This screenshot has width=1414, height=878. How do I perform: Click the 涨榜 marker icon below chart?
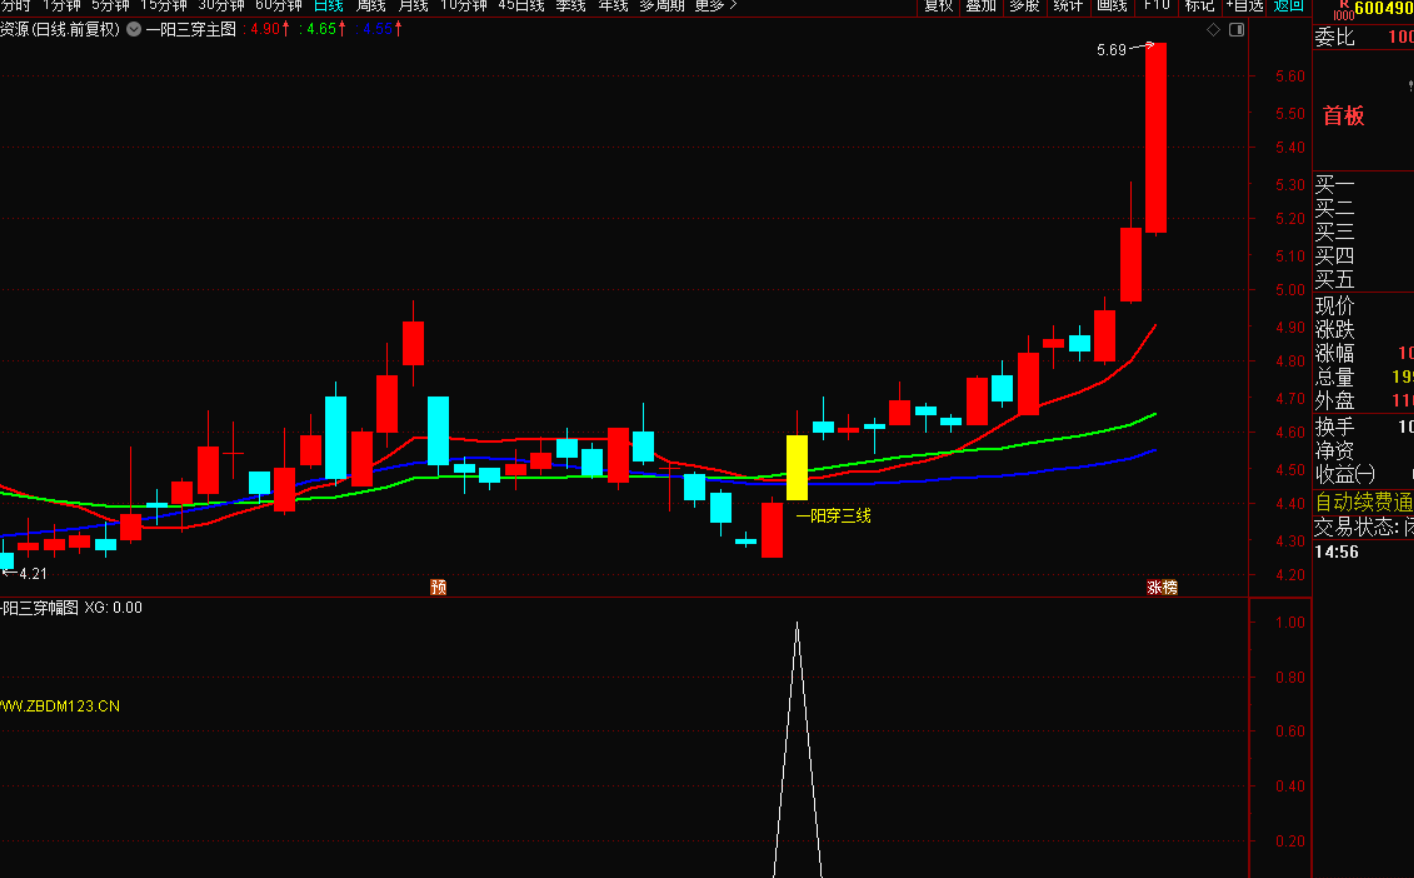point(1162,587)
